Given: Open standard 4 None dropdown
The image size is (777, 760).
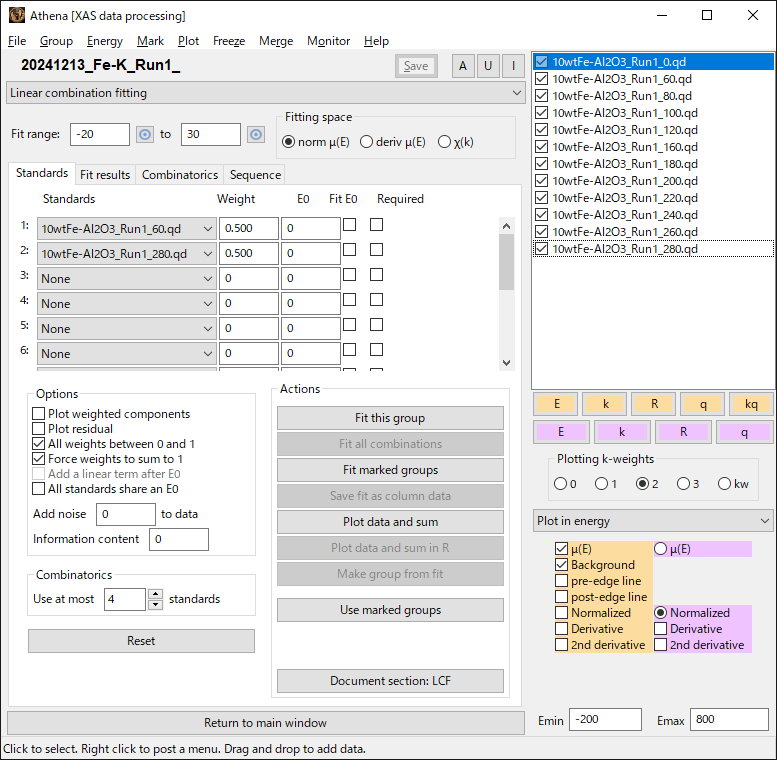Looking at the screenshot, I should pyautogui.click(x=127, y=303).
